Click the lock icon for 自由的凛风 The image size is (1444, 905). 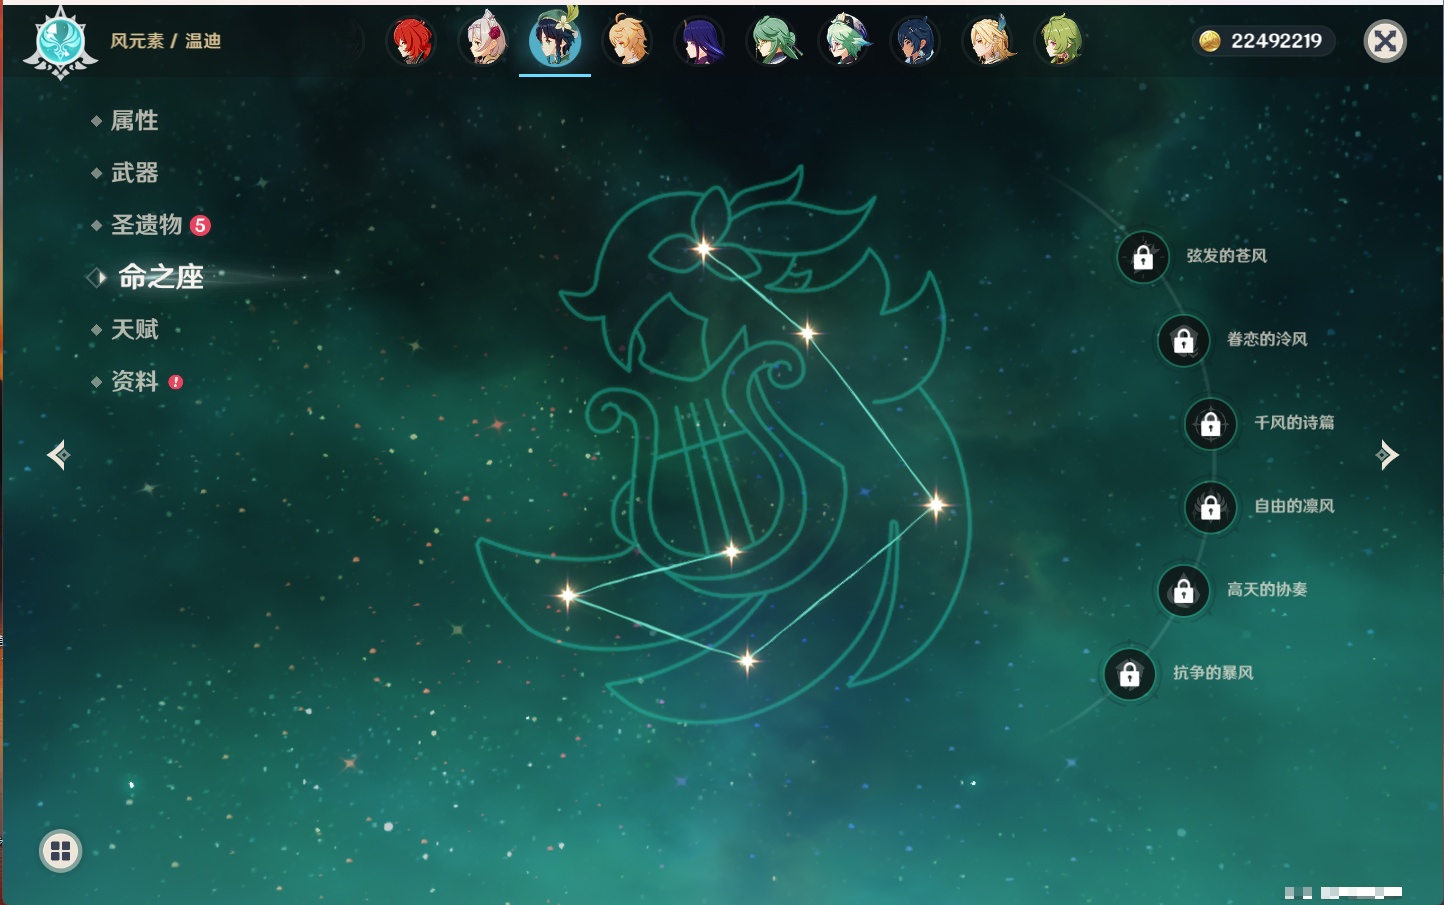pyautogui.click(x=1211, y=507)
